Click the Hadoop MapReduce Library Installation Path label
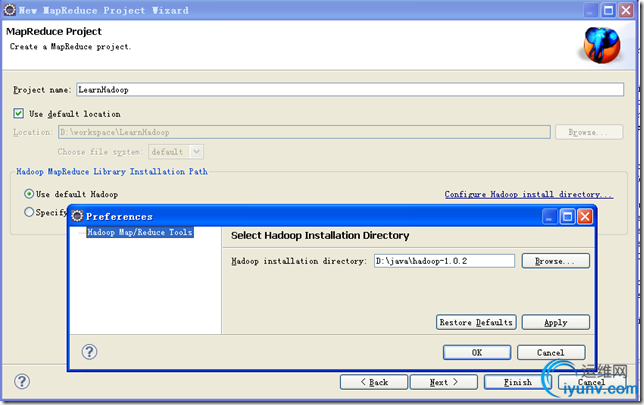The width and height of the screenshot is (644, 405). coord(112,172)
